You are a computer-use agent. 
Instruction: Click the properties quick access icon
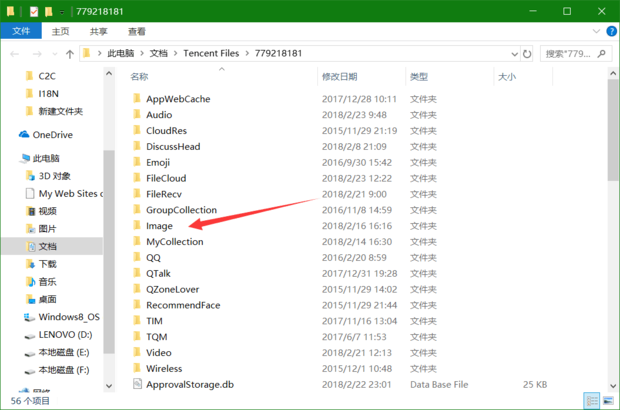pyautogui.click(x=34, y=11)
